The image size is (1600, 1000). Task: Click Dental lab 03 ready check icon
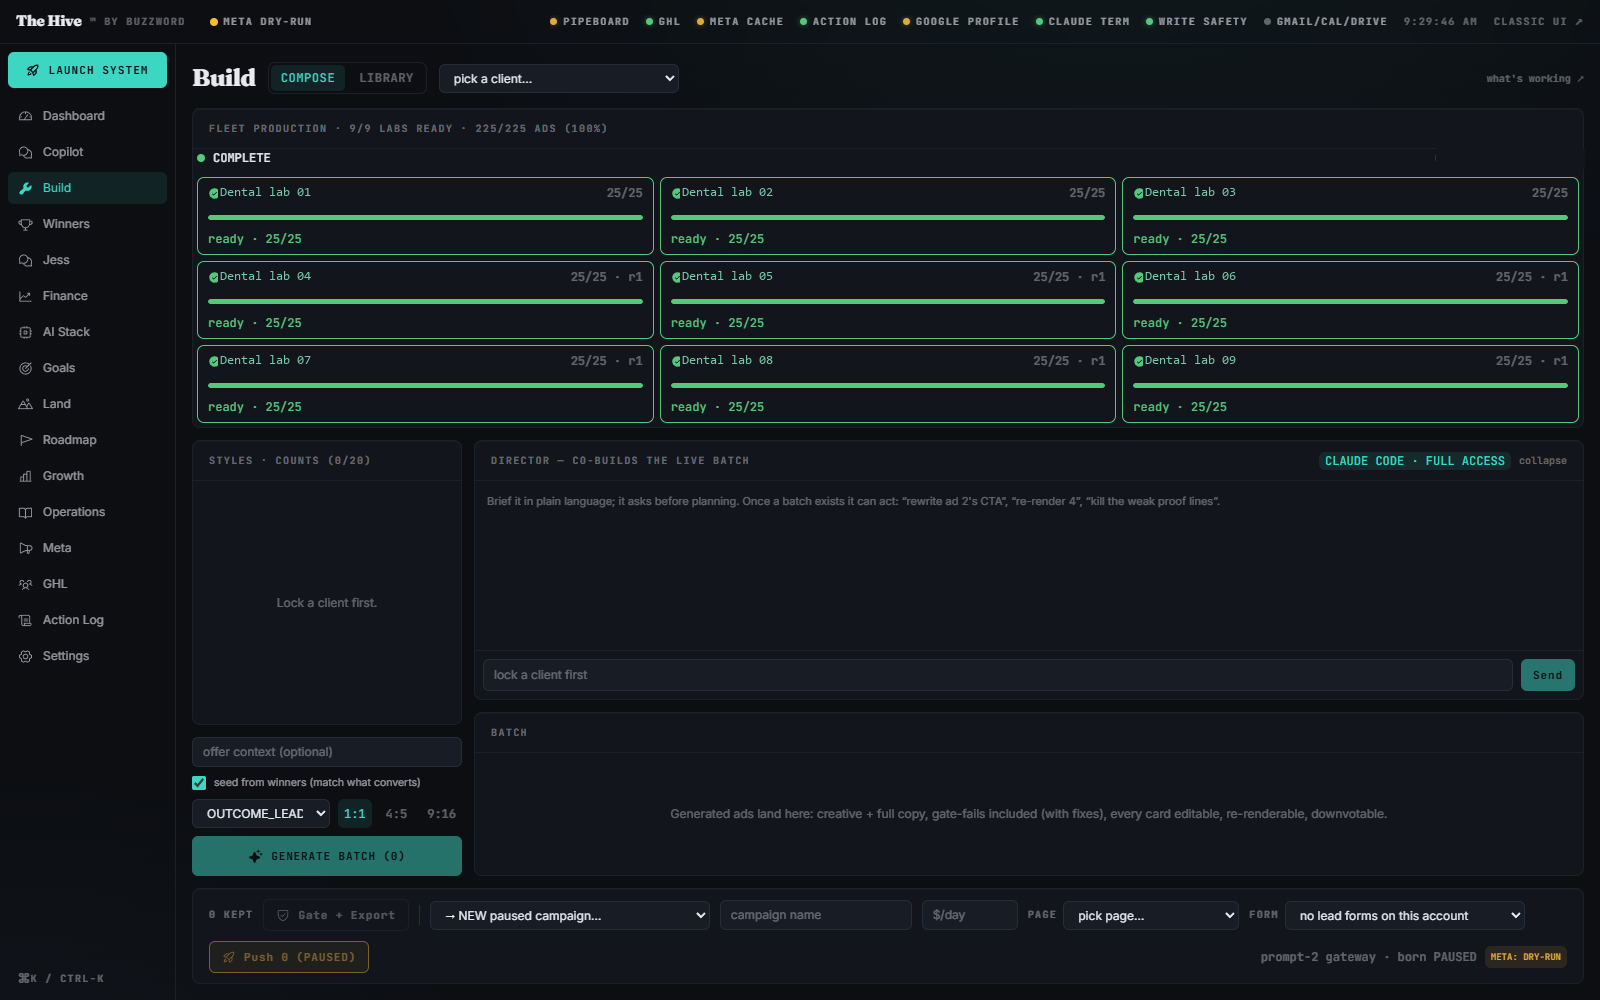tap(1138, 193)
